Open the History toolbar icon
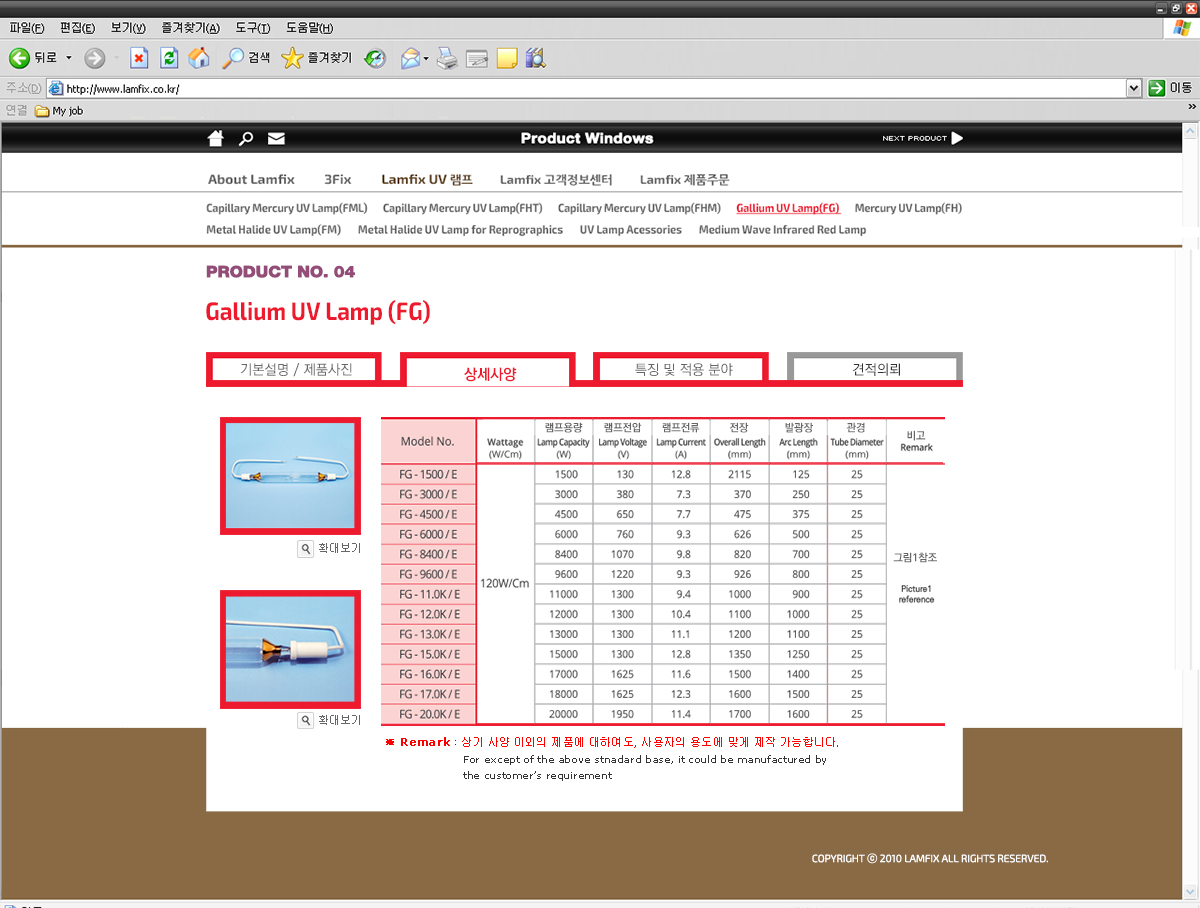 tap(375, 58)
